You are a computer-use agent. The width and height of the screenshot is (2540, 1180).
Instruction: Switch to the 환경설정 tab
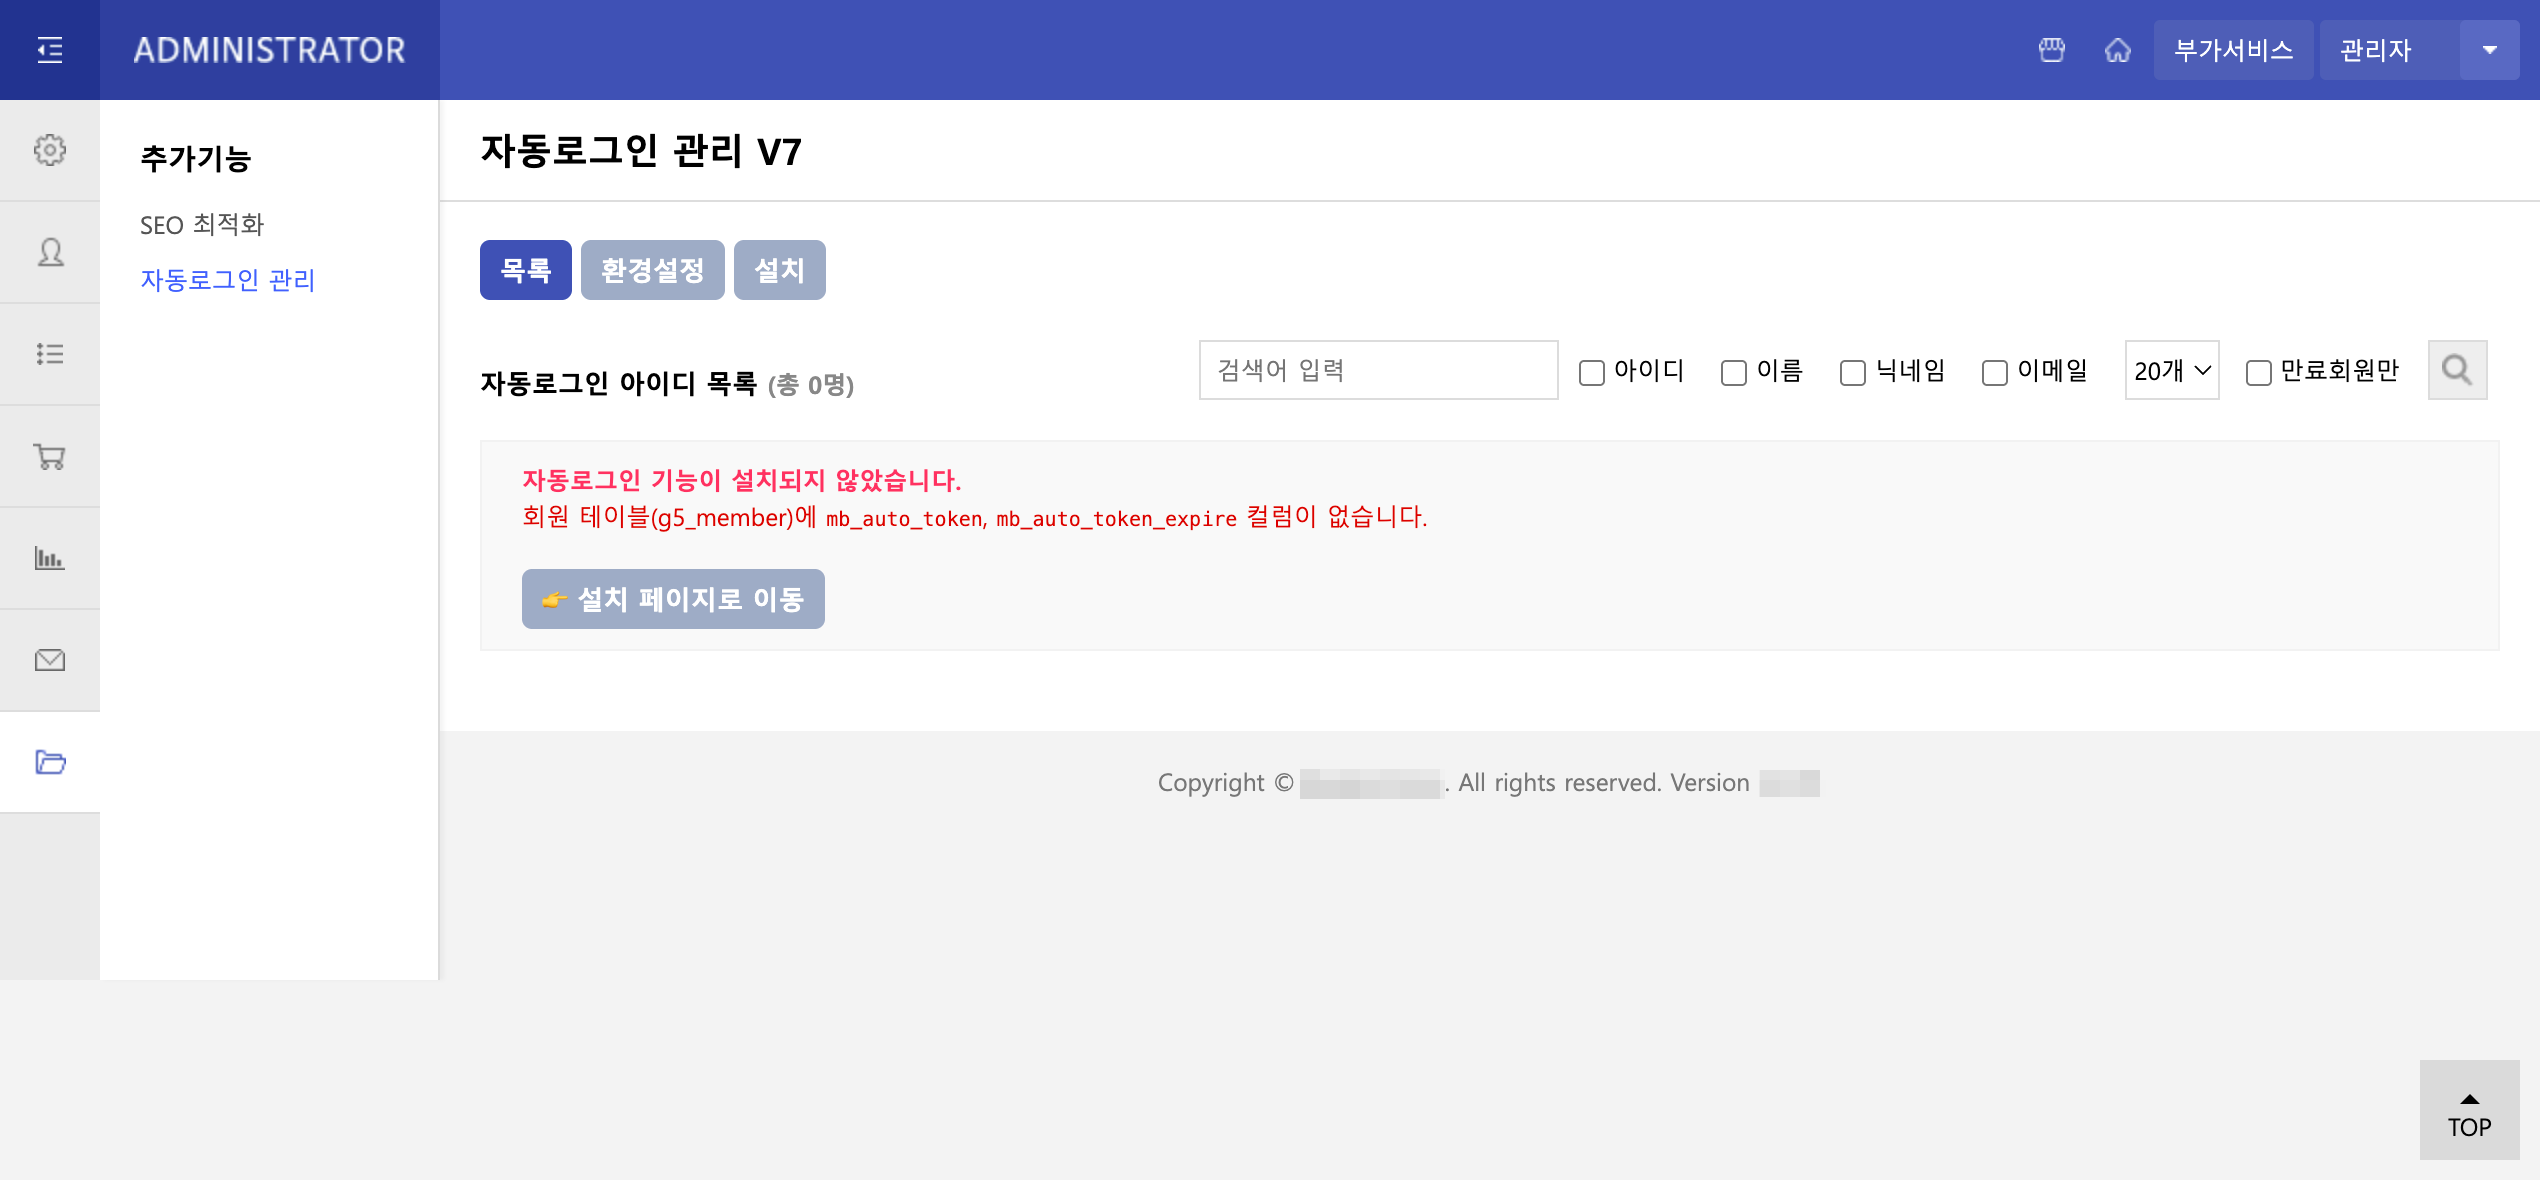click(x=652, y=270)
